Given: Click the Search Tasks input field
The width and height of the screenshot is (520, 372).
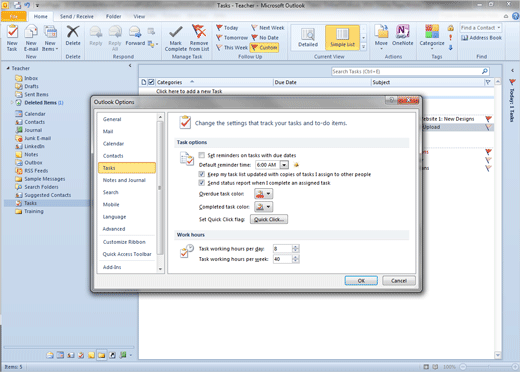Looking at the screenshot, I should click(x=406, y=71).
